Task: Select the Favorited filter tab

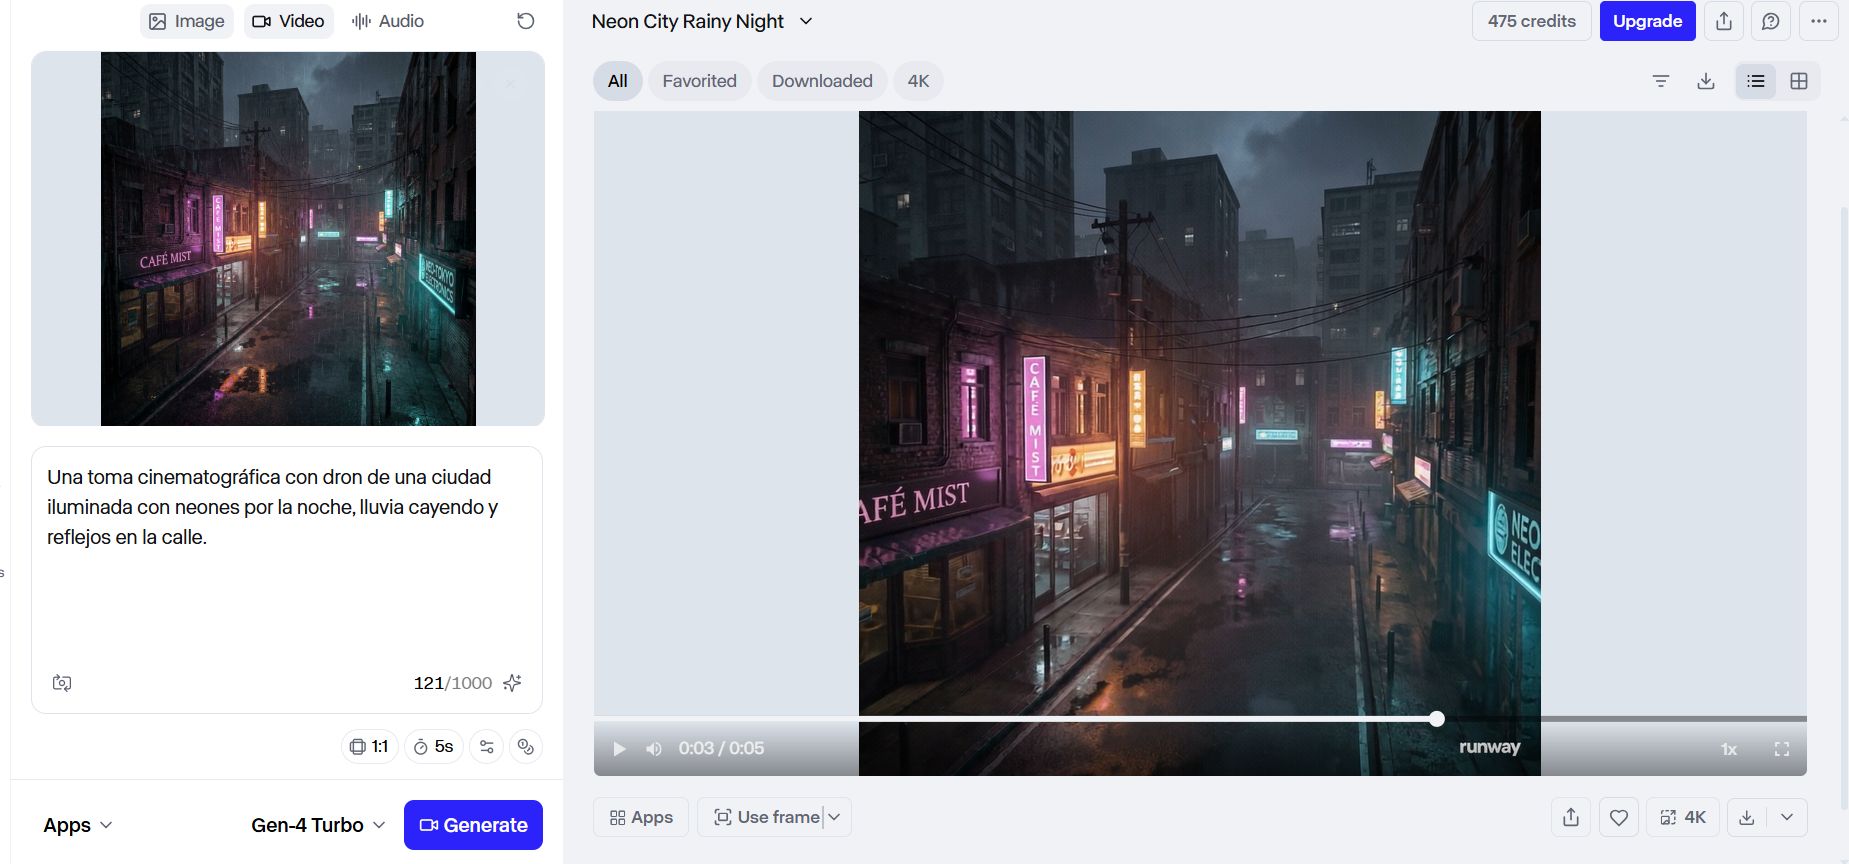Action: (699, 81)
